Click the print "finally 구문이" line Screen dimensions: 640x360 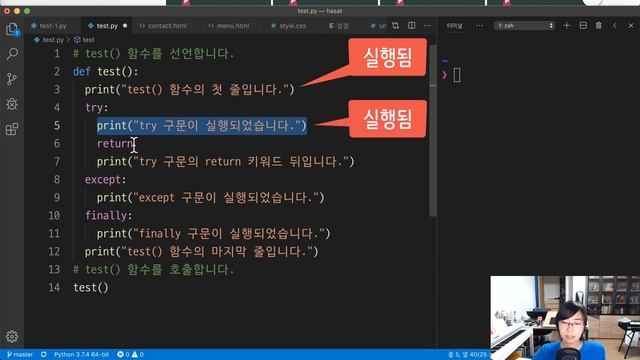point(213,233)
